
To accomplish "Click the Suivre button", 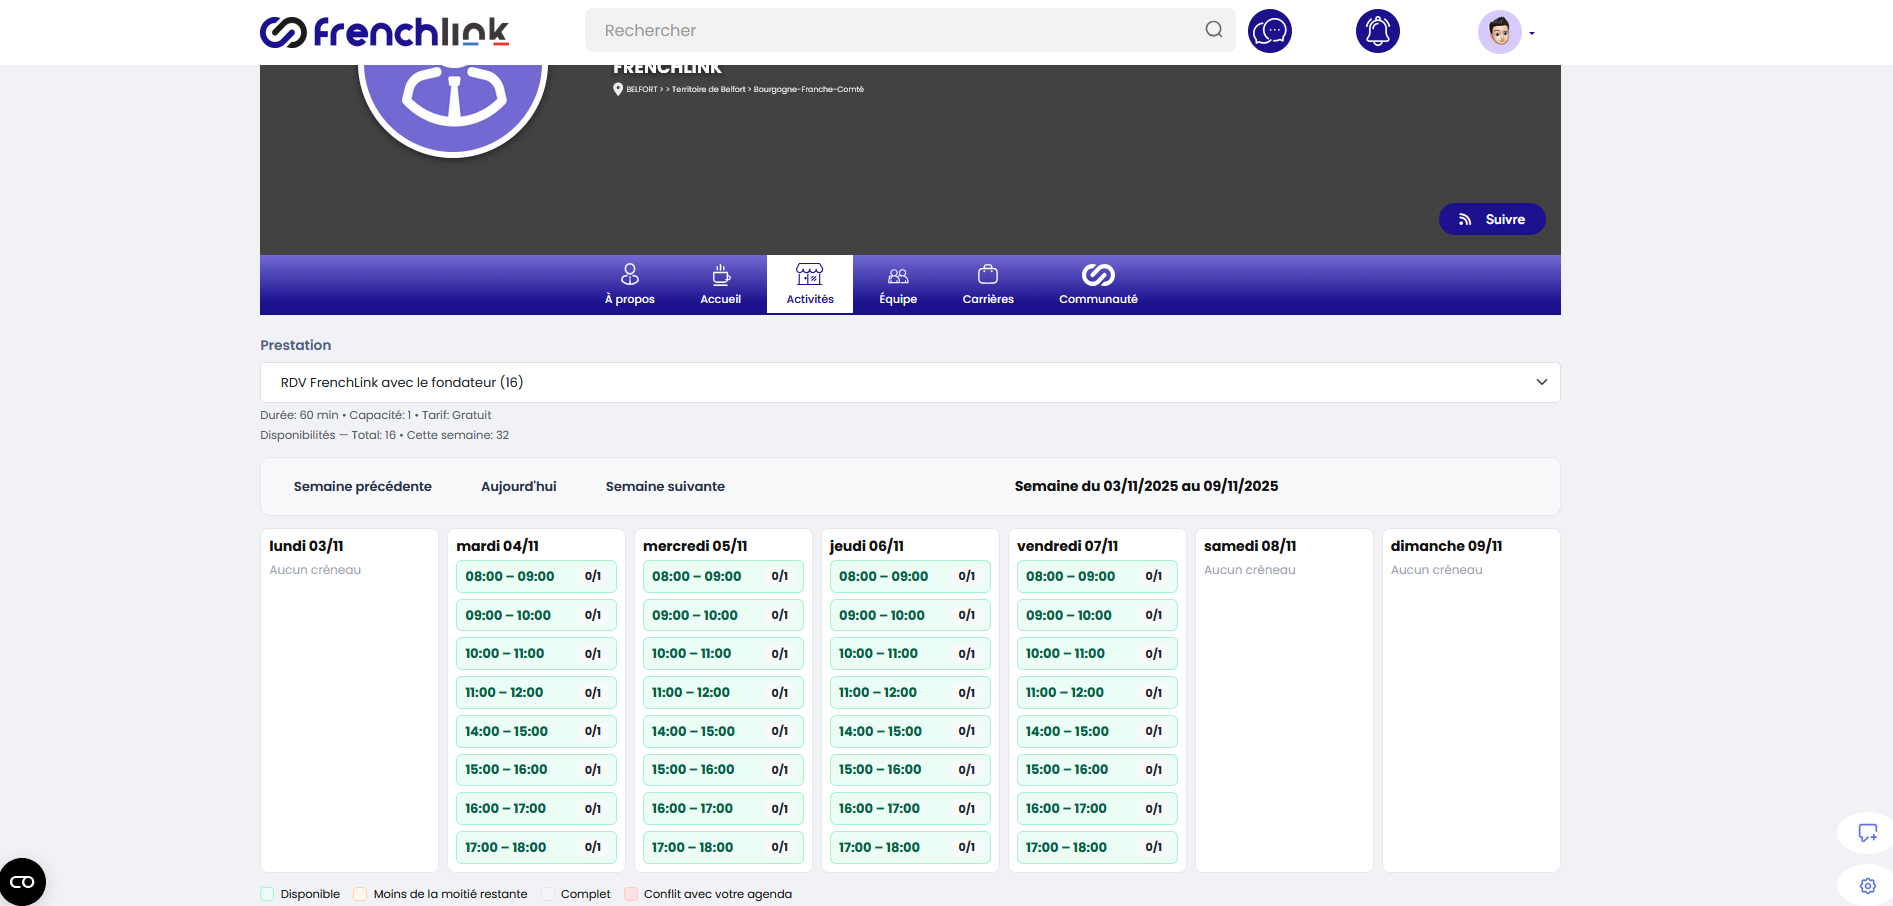I will coord(1491,219).
